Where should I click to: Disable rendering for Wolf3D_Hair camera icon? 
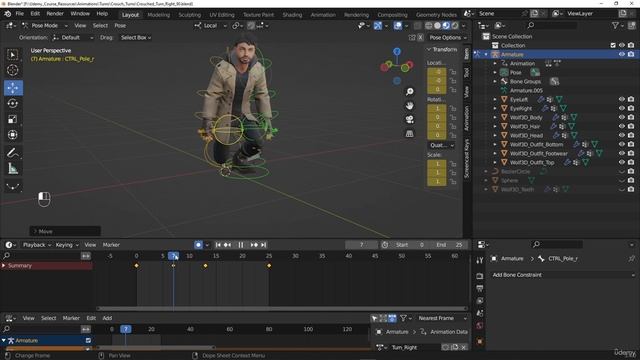(631, 126)
